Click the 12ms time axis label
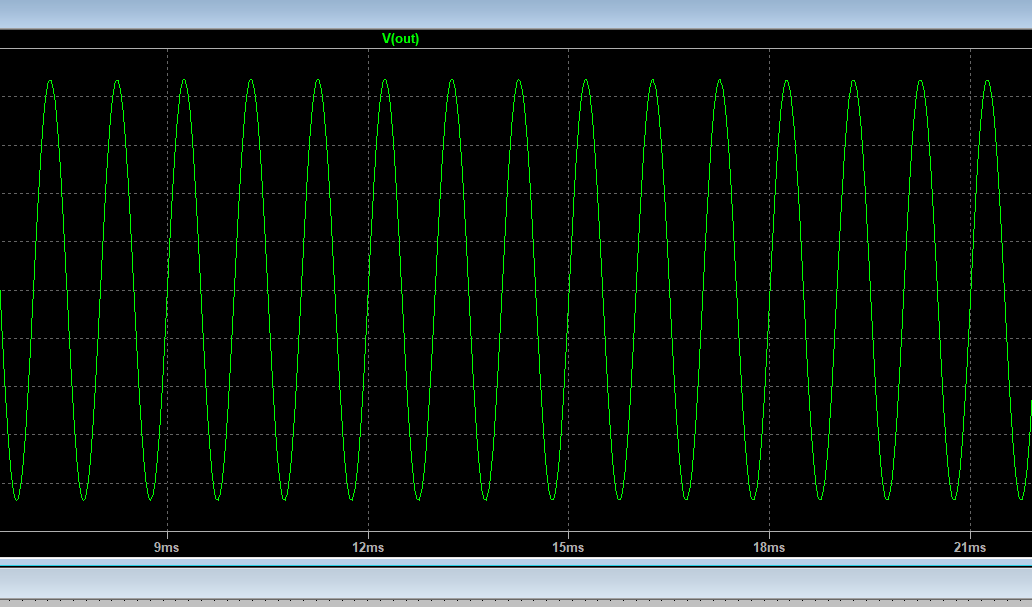This screenshot has height=607, width=1032. (368, 547)
